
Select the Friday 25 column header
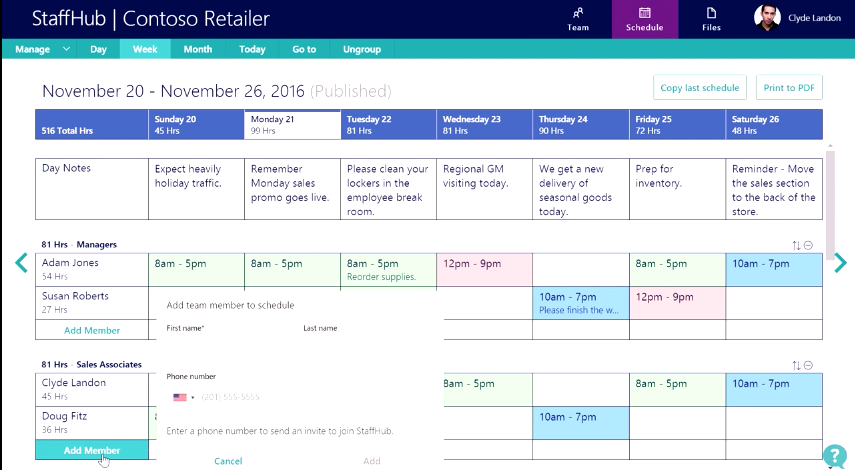tap(677, 124)
